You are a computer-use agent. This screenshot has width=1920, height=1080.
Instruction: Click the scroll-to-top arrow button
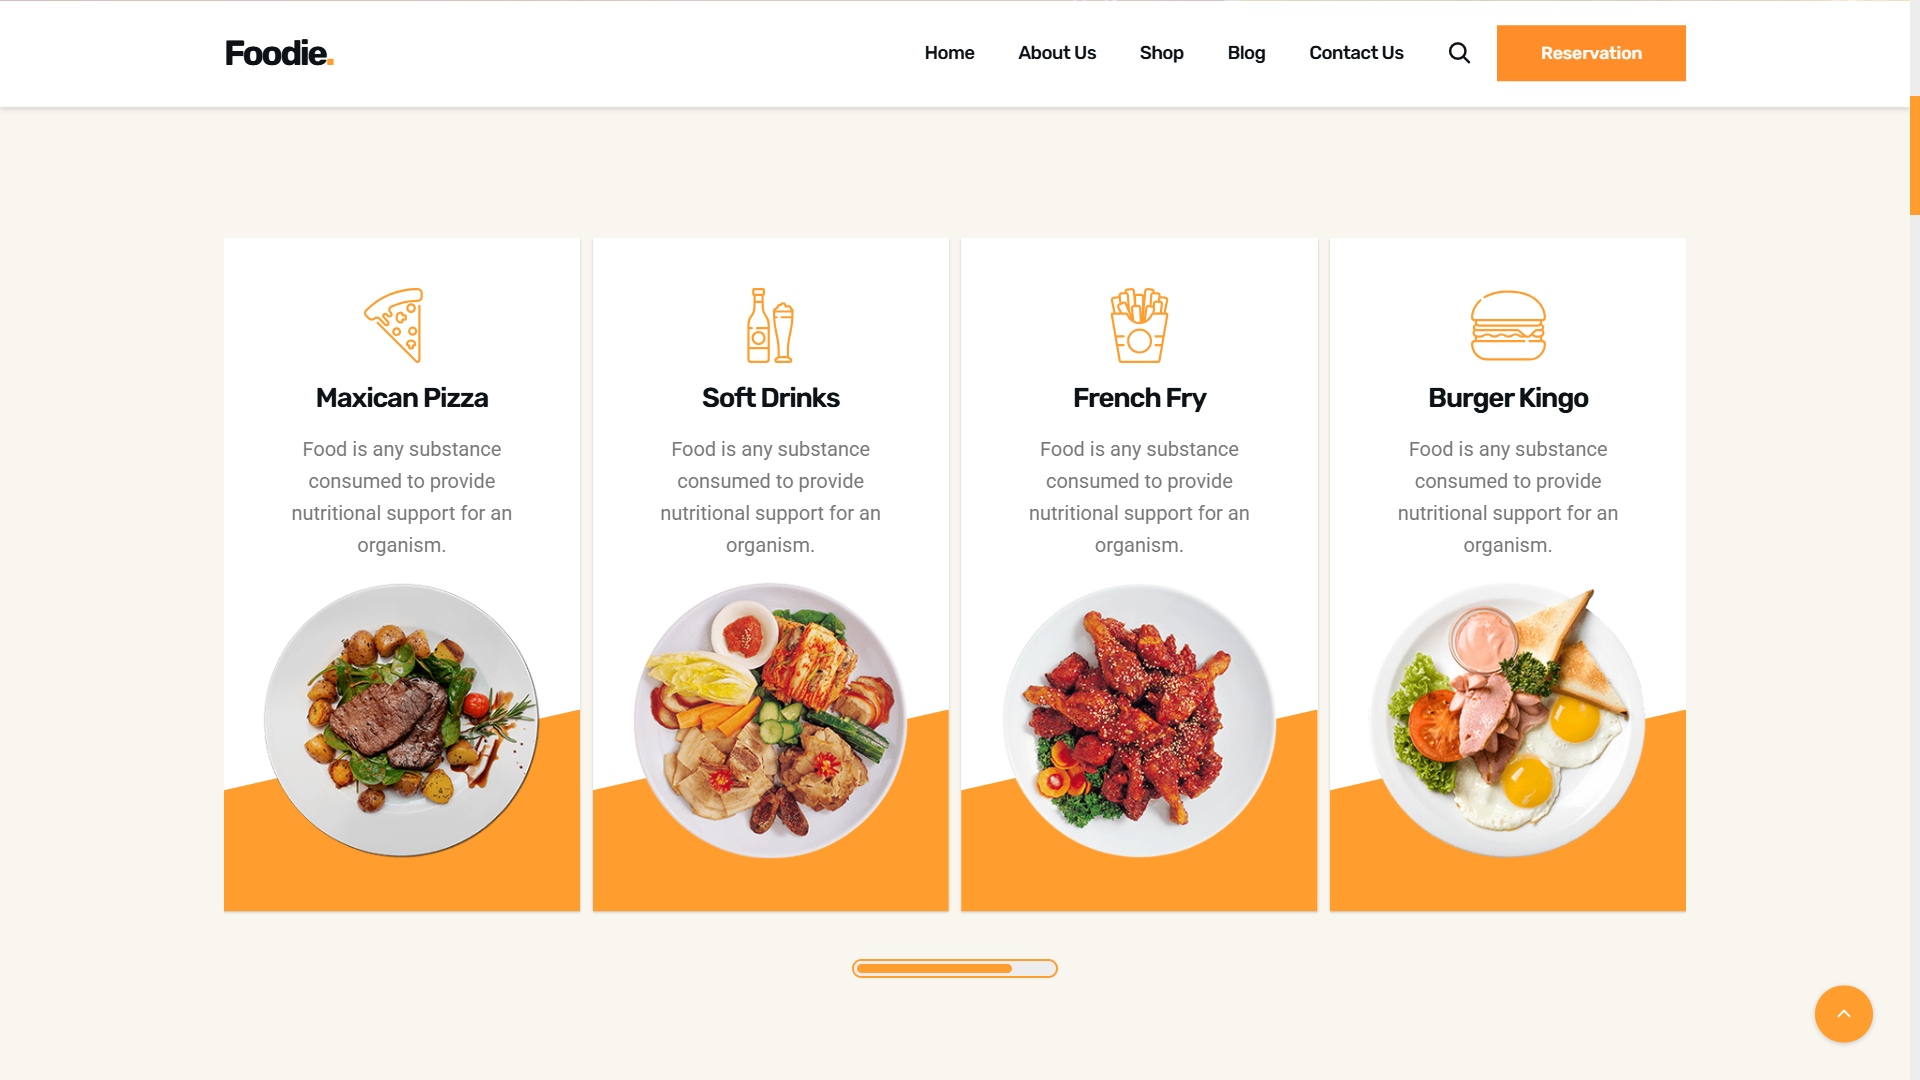pyautogui.click(x=1843, y=1014)
